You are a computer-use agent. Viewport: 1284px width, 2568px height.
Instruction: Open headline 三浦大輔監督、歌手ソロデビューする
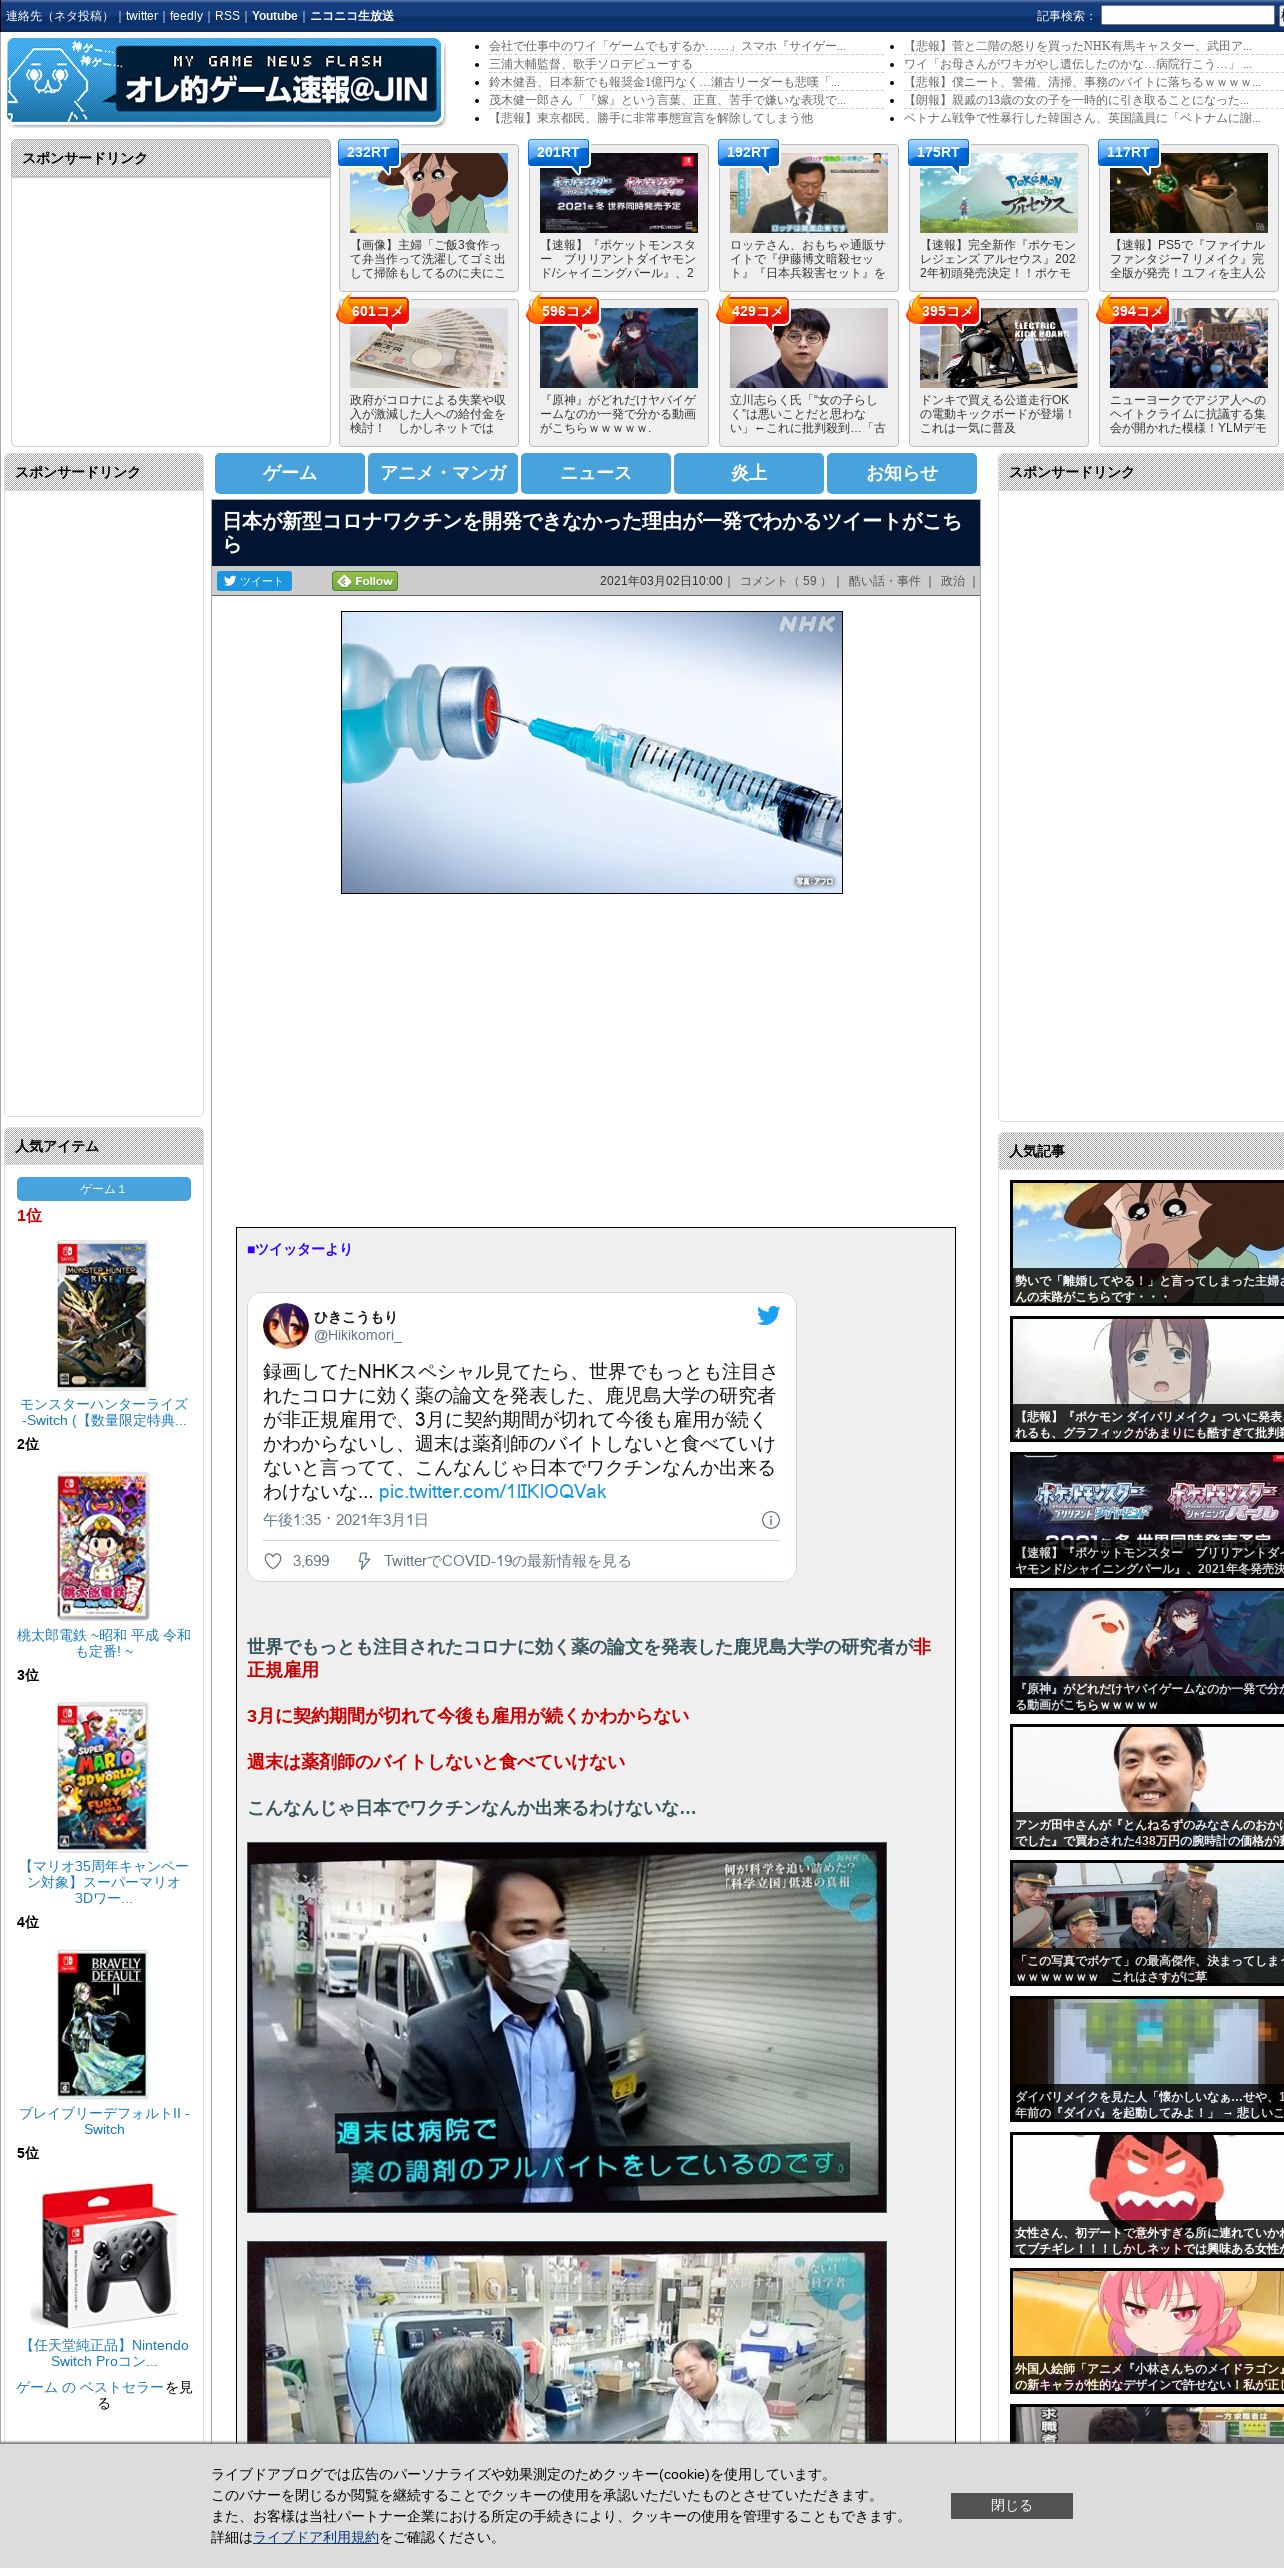point(590,64)
